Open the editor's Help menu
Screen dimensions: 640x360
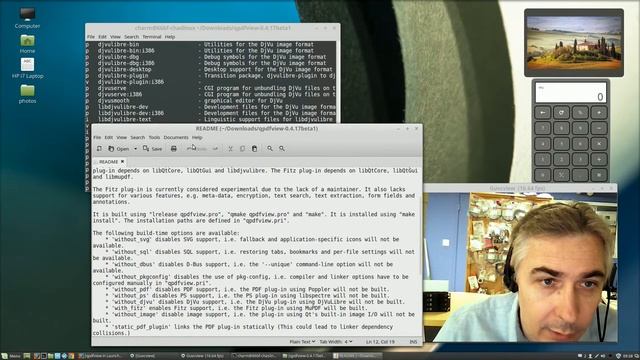pyautogui.click(x=197, y=138)
